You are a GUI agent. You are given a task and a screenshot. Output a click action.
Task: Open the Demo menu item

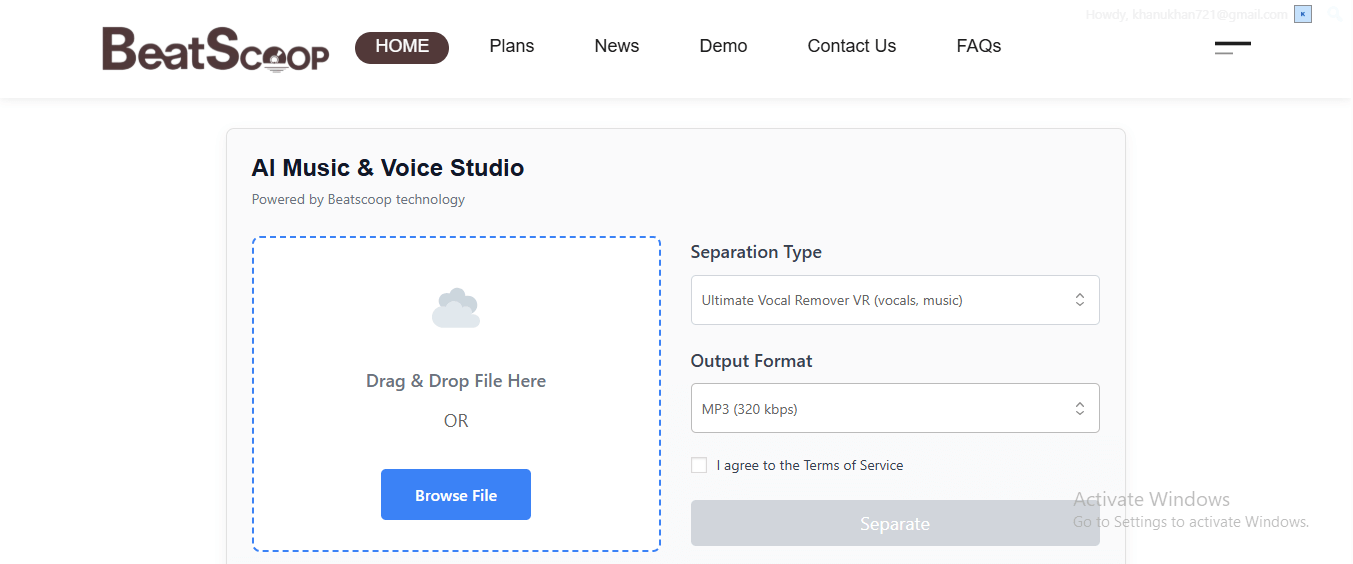click(x=723, y=47)
